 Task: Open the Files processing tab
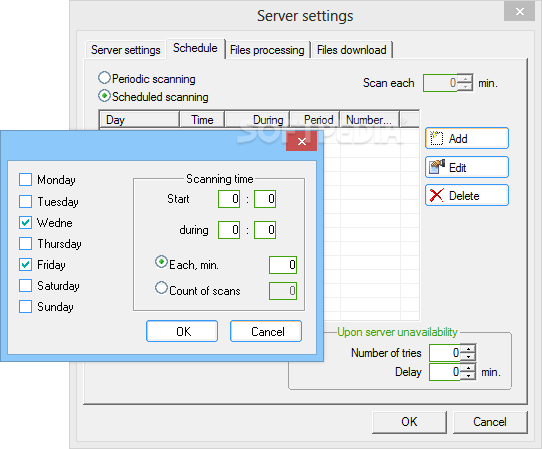click(267, 50)
